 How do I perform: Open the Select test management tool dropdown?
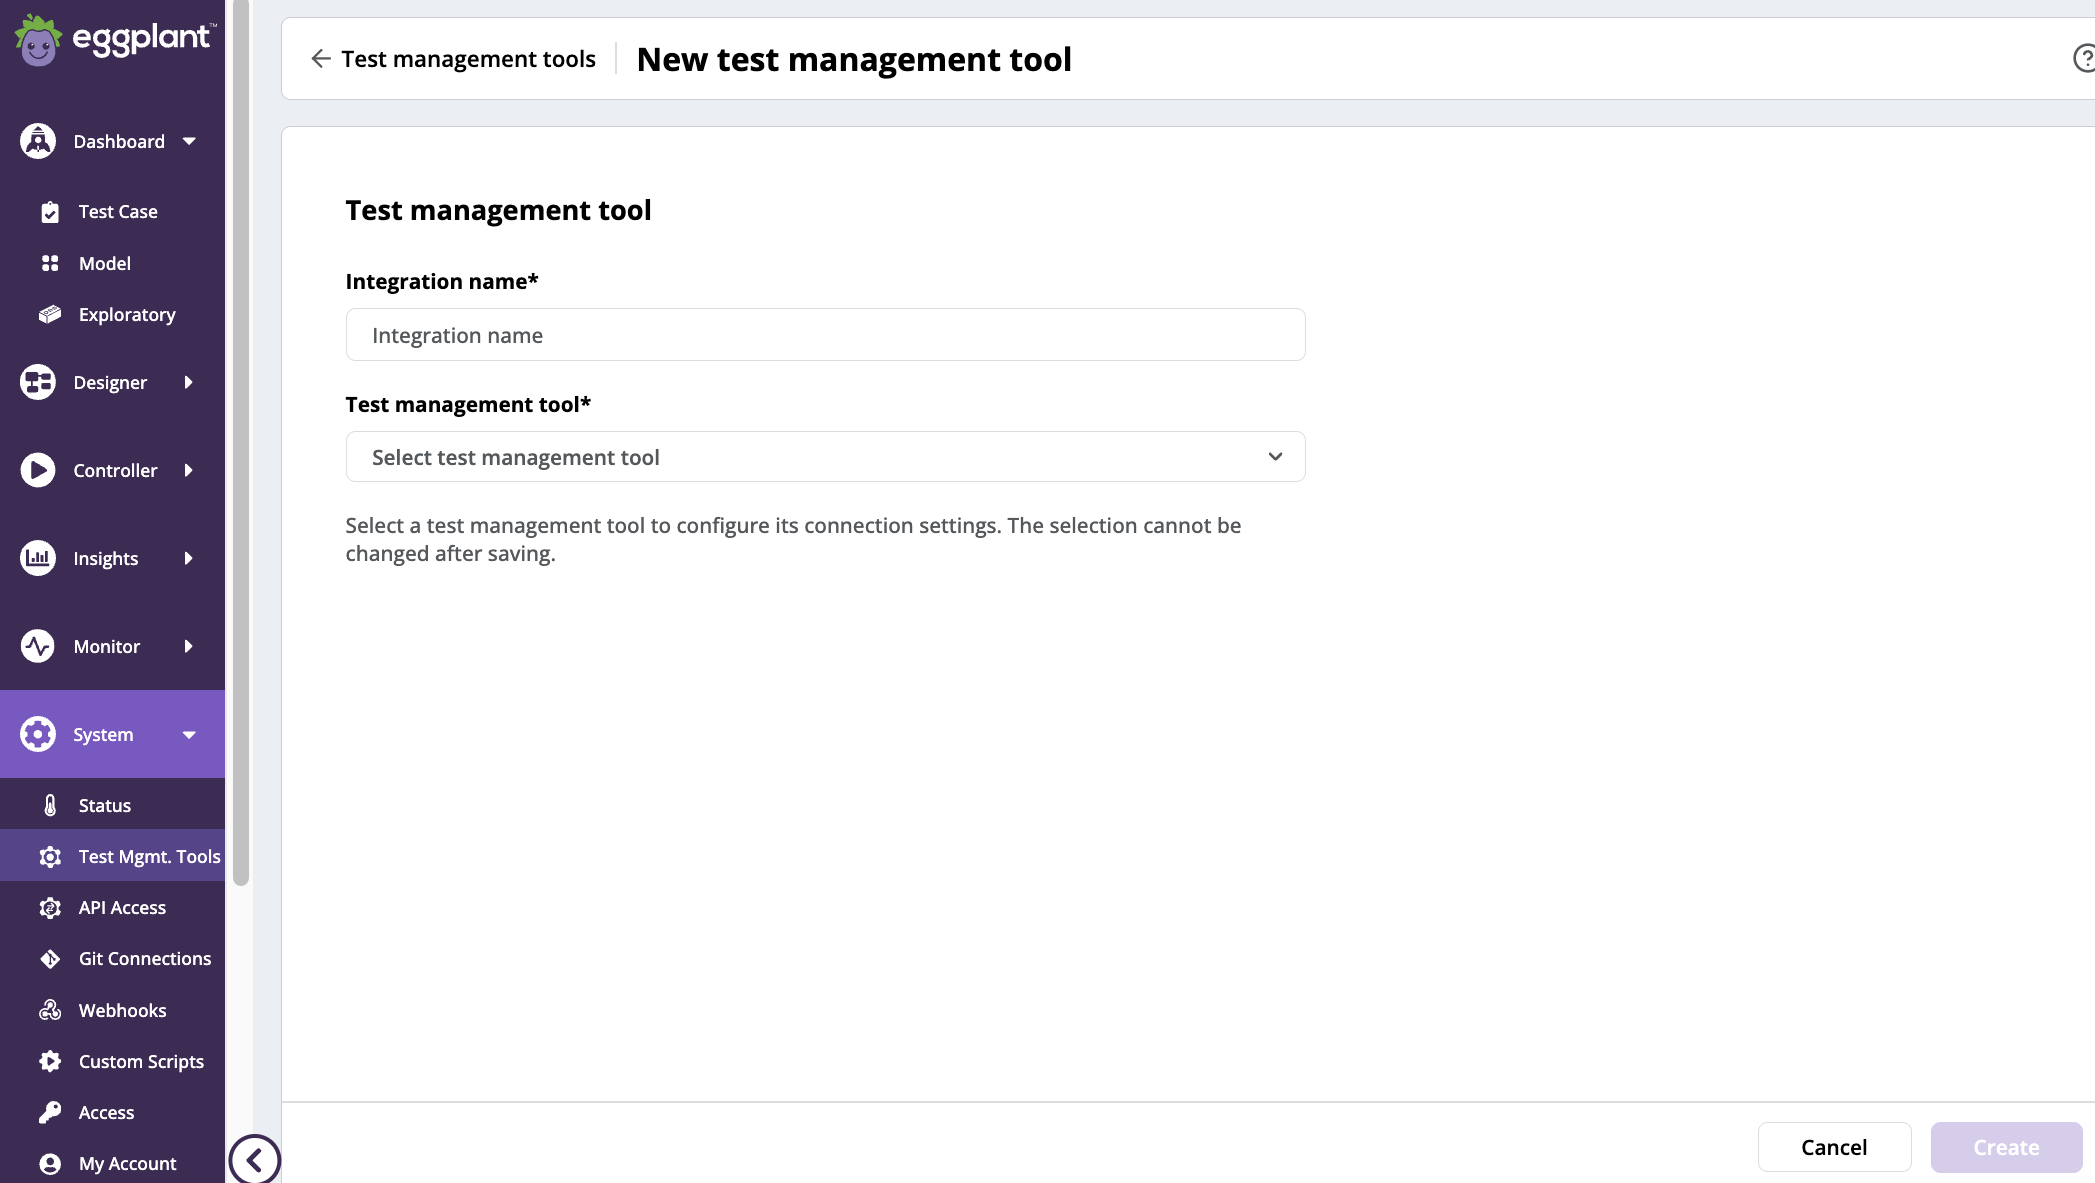pyautogui.click(x=824, y=456)
